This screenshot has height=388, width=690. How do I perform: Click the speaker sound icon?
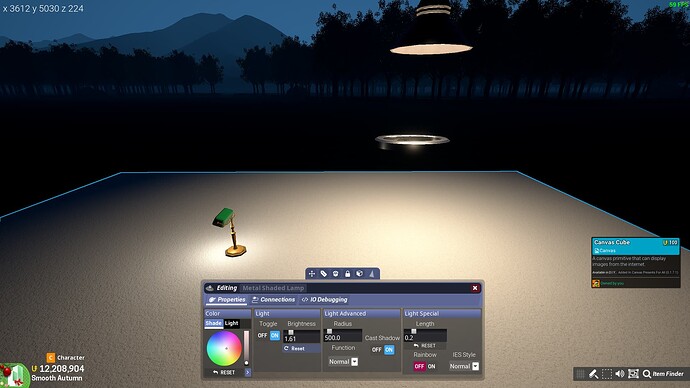pos(620,374)
